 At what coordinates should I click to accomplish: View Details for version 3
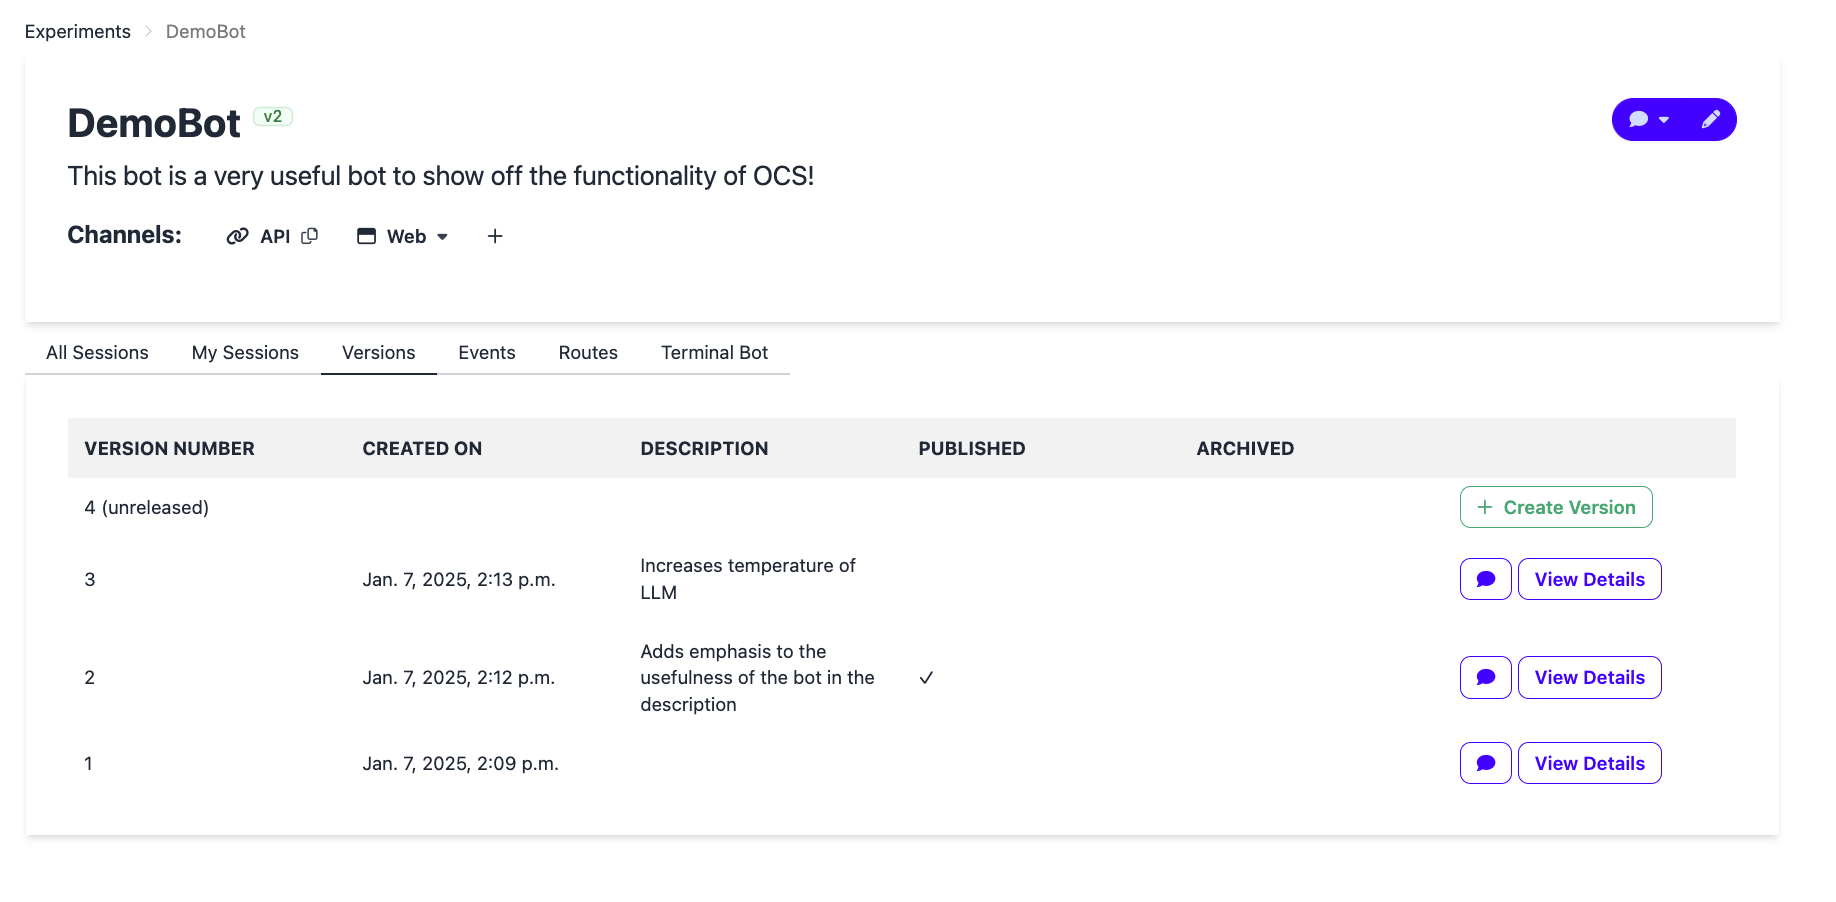(1590, 579)
